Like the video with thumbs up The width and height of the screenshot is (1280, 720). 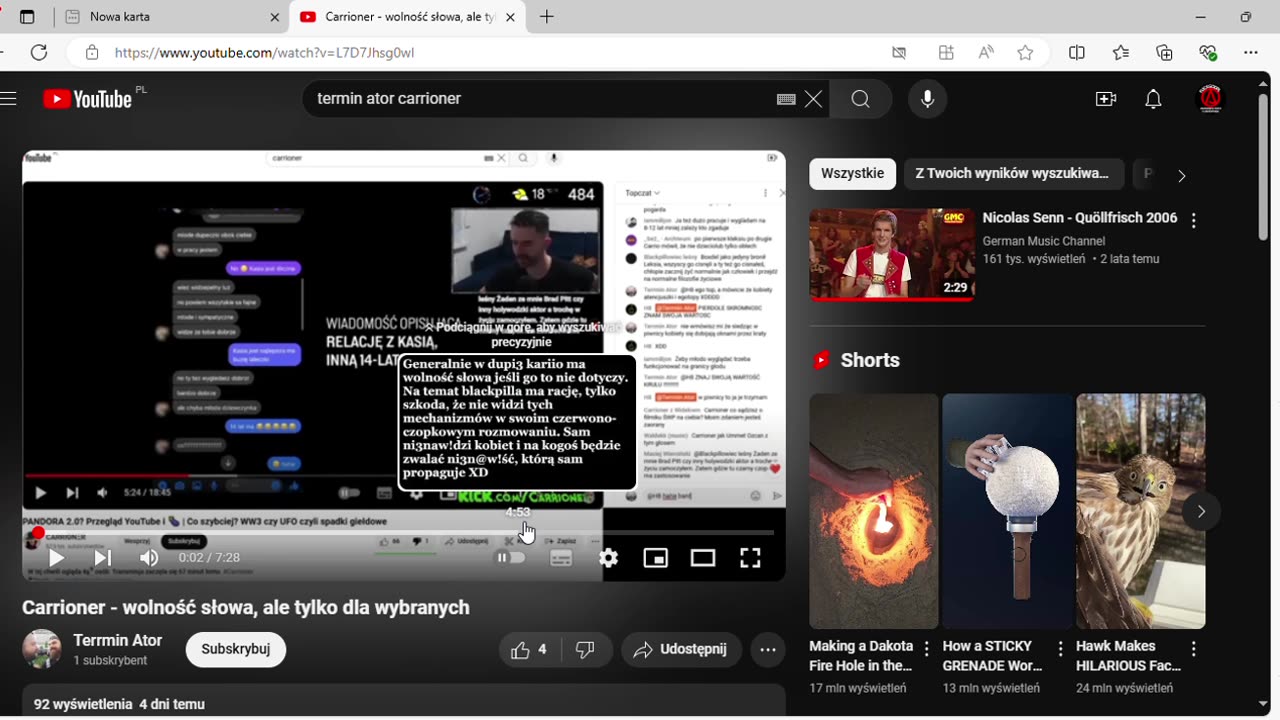click(529, 650)
